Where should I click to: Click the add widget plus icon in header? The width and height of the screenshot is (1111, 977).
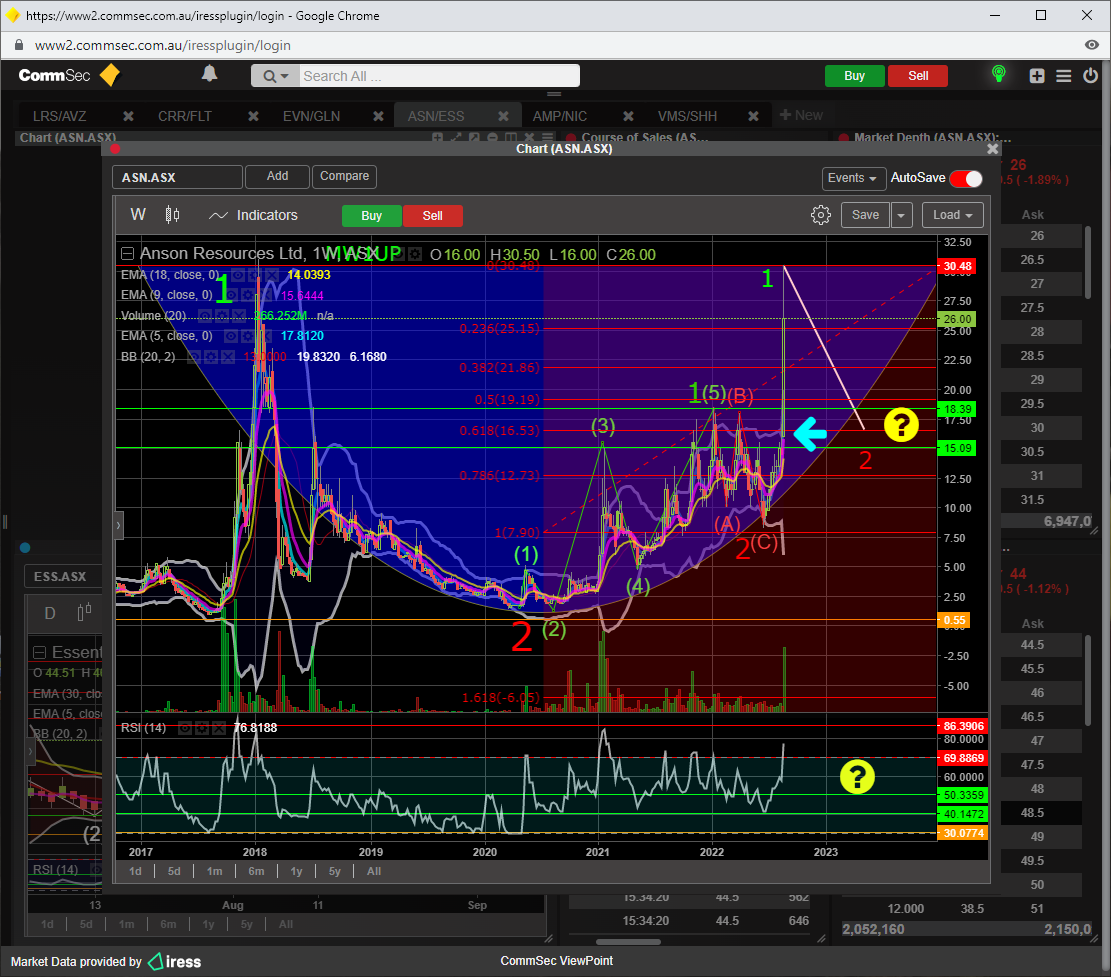1037,76
